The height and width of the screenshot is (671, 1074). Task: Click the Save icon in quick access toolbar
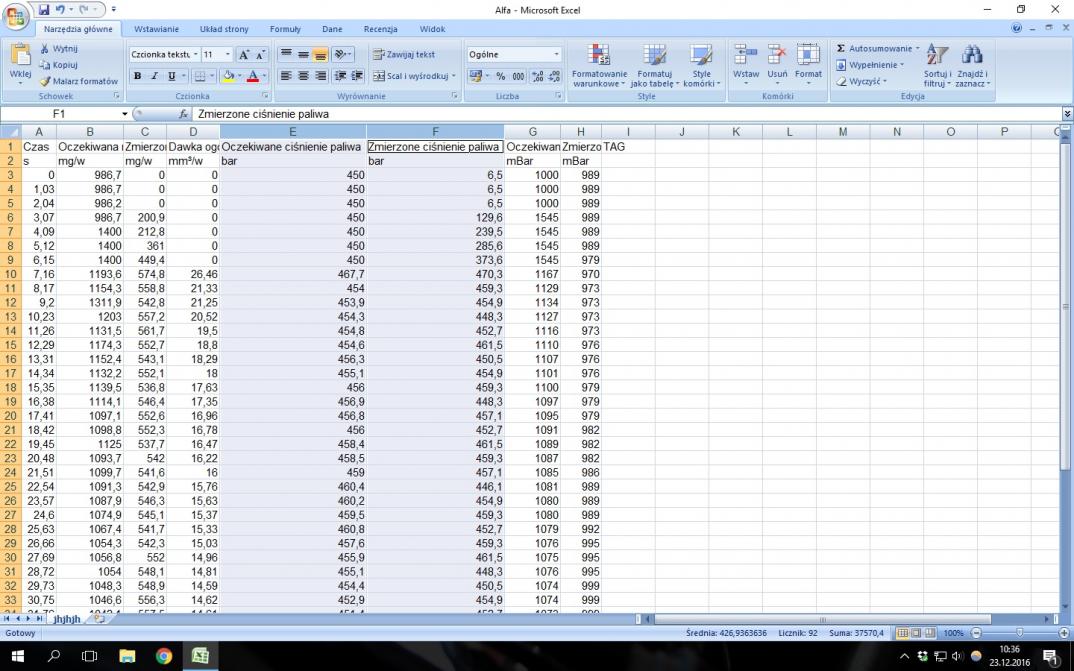44,9
